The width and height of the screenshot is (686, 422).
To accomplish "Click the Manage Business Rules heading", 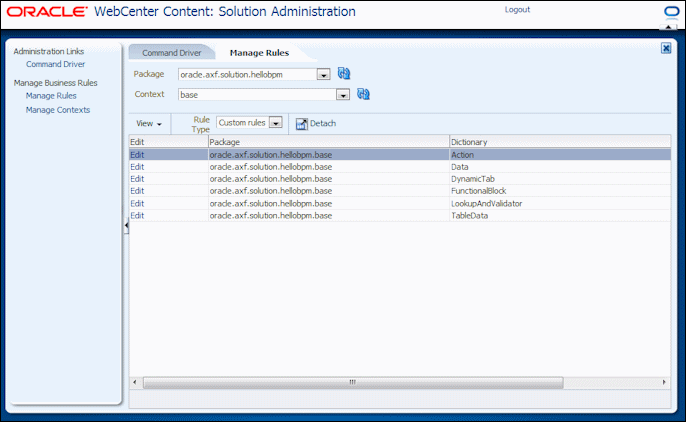I will pos(56,83).
